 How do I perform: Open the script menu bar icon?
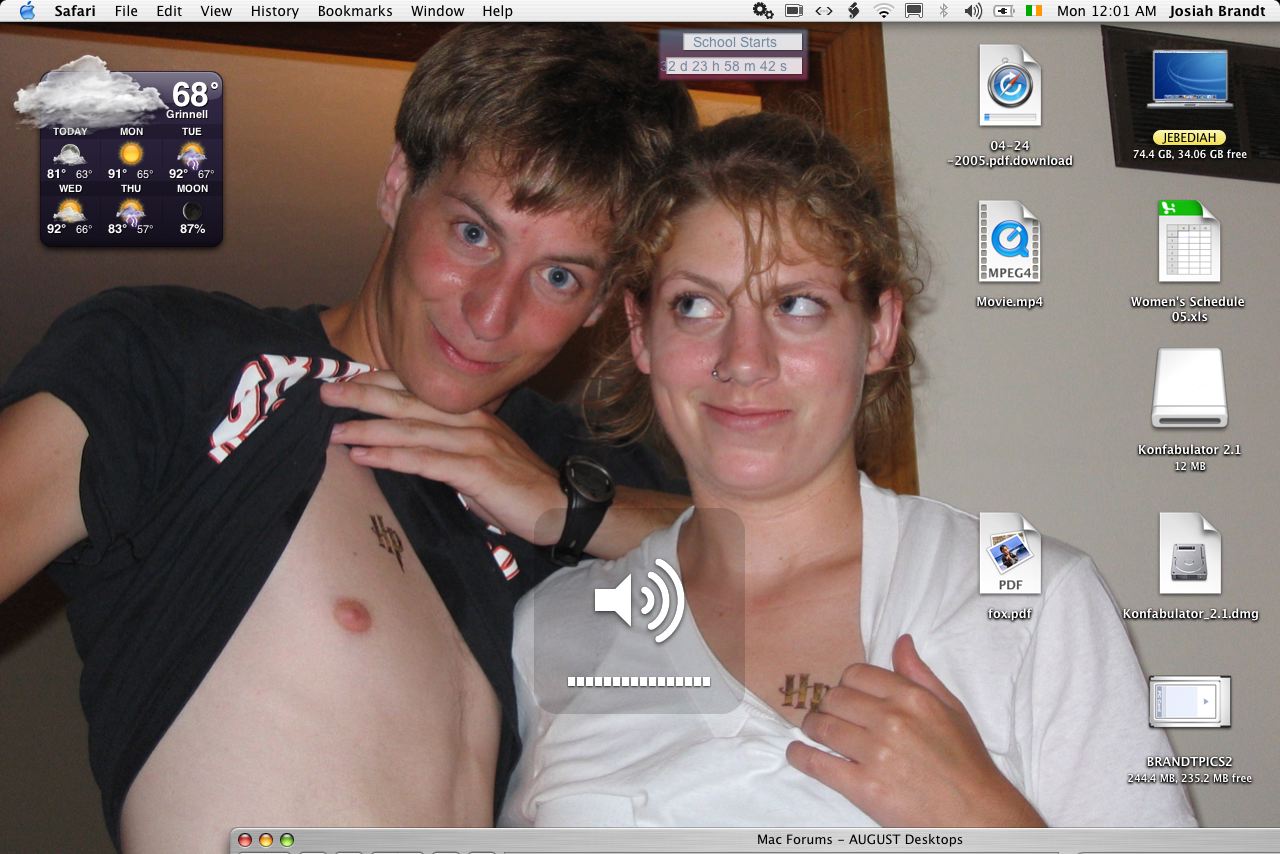click(x=853, y=11)
